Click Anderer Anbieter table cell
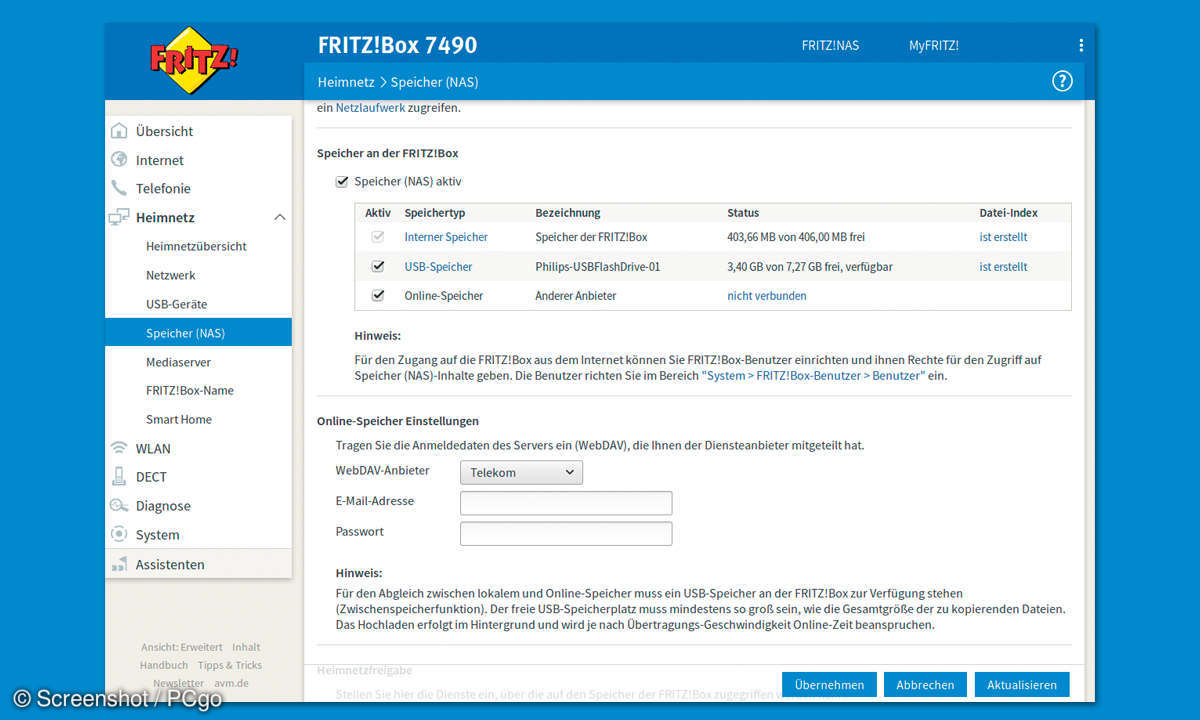 pos(576,296)
